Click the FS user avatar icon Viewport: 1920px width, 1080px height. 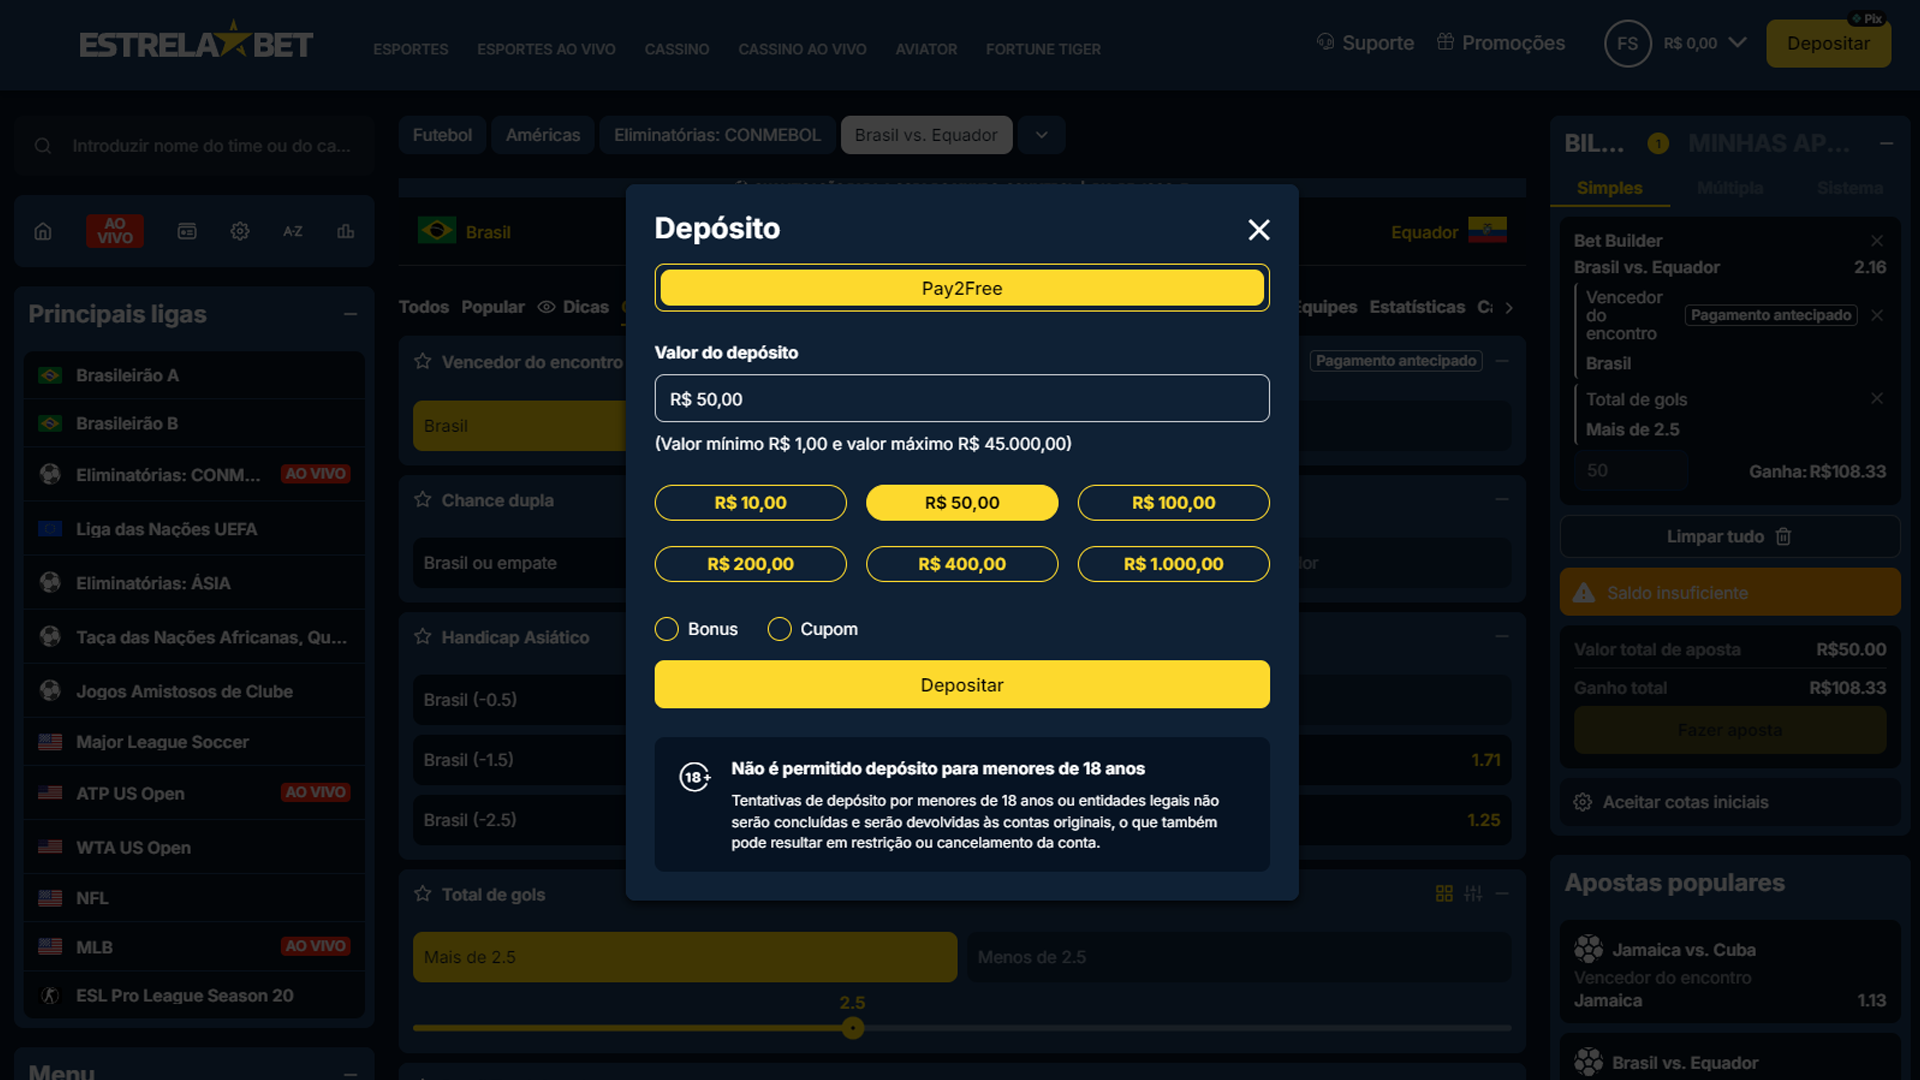(x=1627, y=44)
